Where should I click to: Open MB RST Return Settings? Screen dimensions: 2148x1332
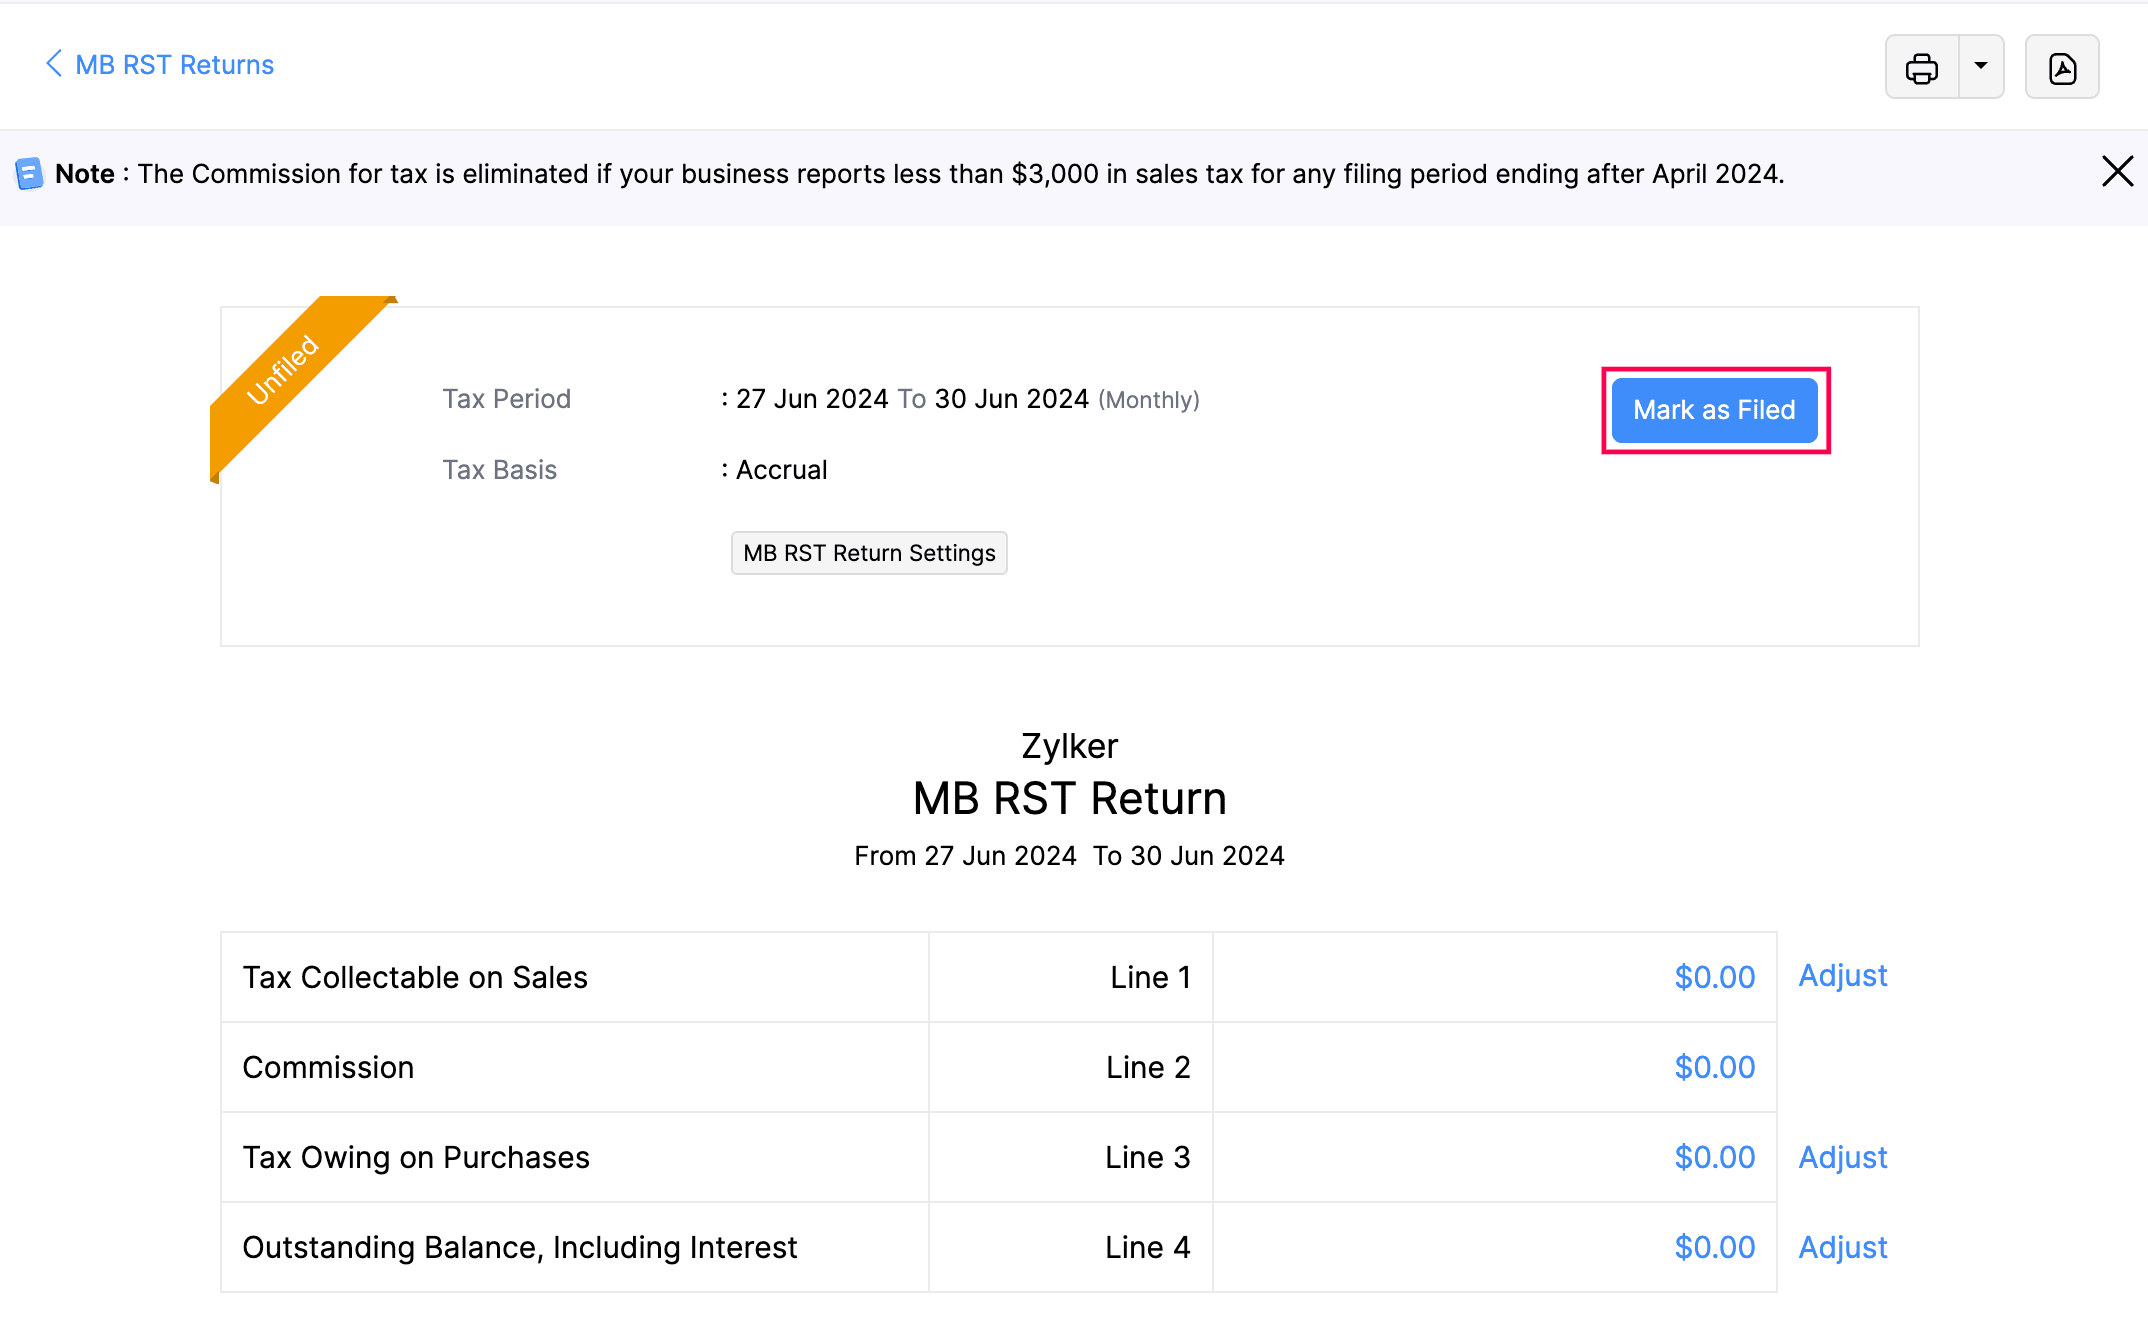[868, 552]
